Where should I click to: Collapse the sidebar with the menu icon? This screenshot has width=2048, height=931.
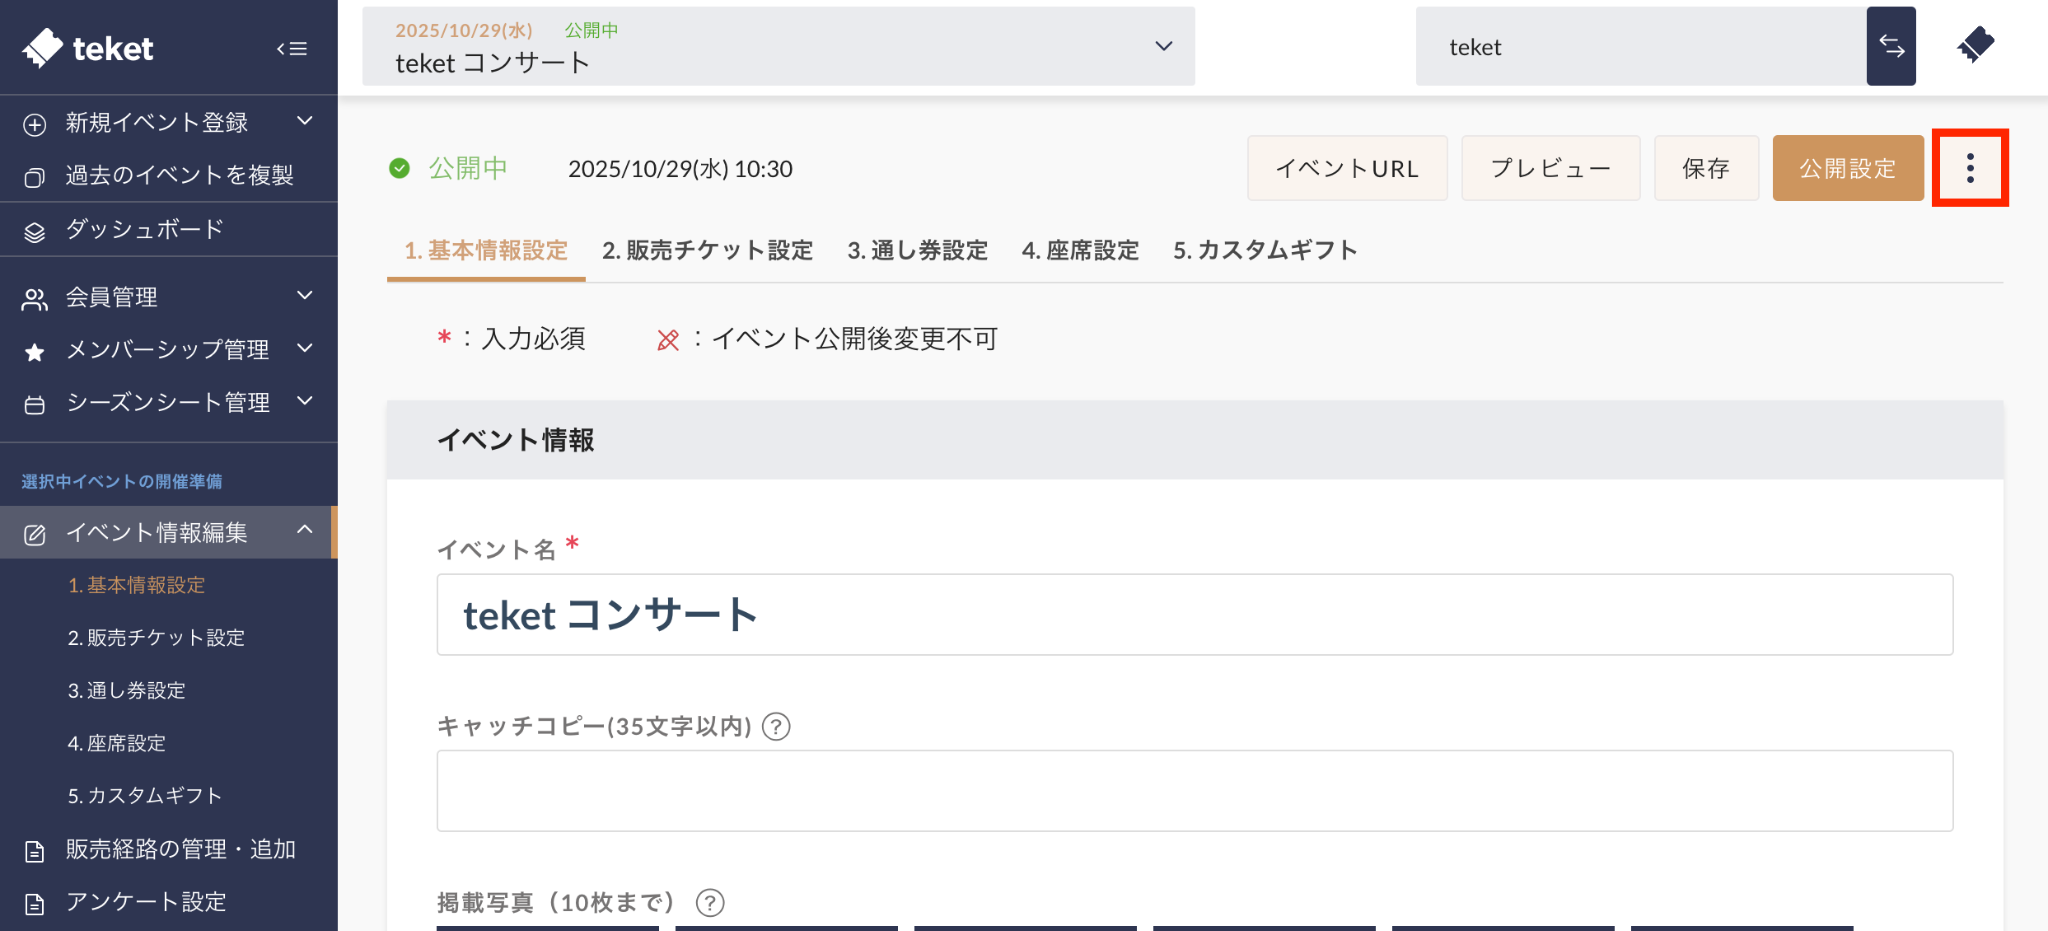[292, 48]
